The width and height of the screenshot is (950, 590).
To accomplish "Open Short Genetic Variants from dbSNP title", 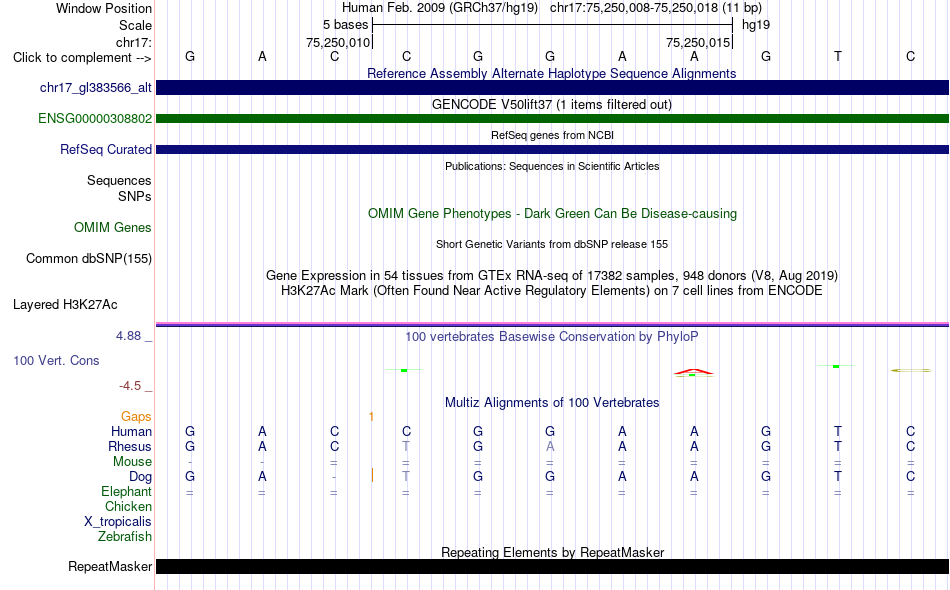I will [552, 244].
